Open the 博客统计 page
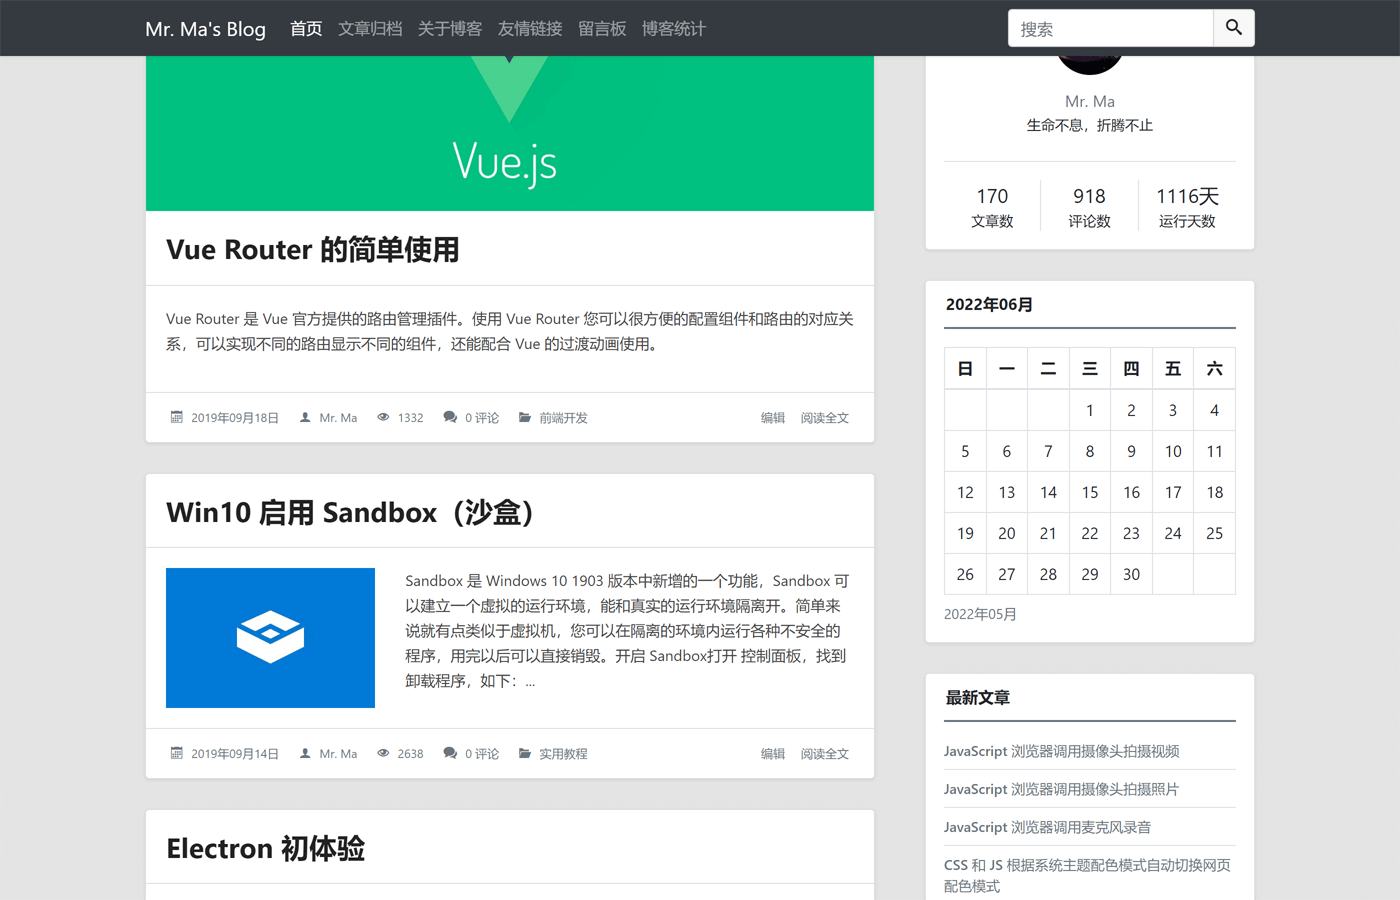Screen dimensions: 1400x900 673,28
